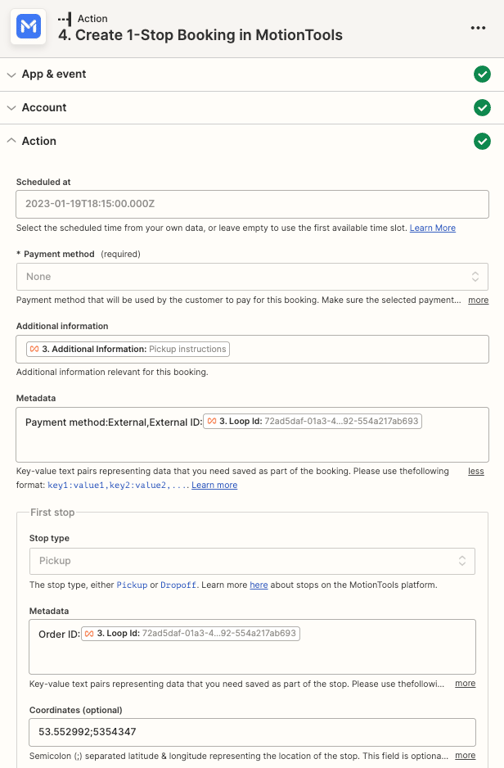Show less of booking Metadata description
Screen dimensions: 504x768
point(476,471)
